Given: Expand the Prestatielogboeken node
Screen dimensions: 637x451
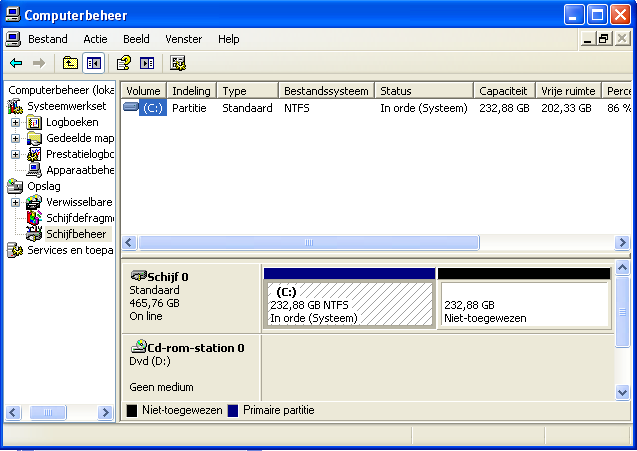Looking at the screenshot, I should [15, 154].
